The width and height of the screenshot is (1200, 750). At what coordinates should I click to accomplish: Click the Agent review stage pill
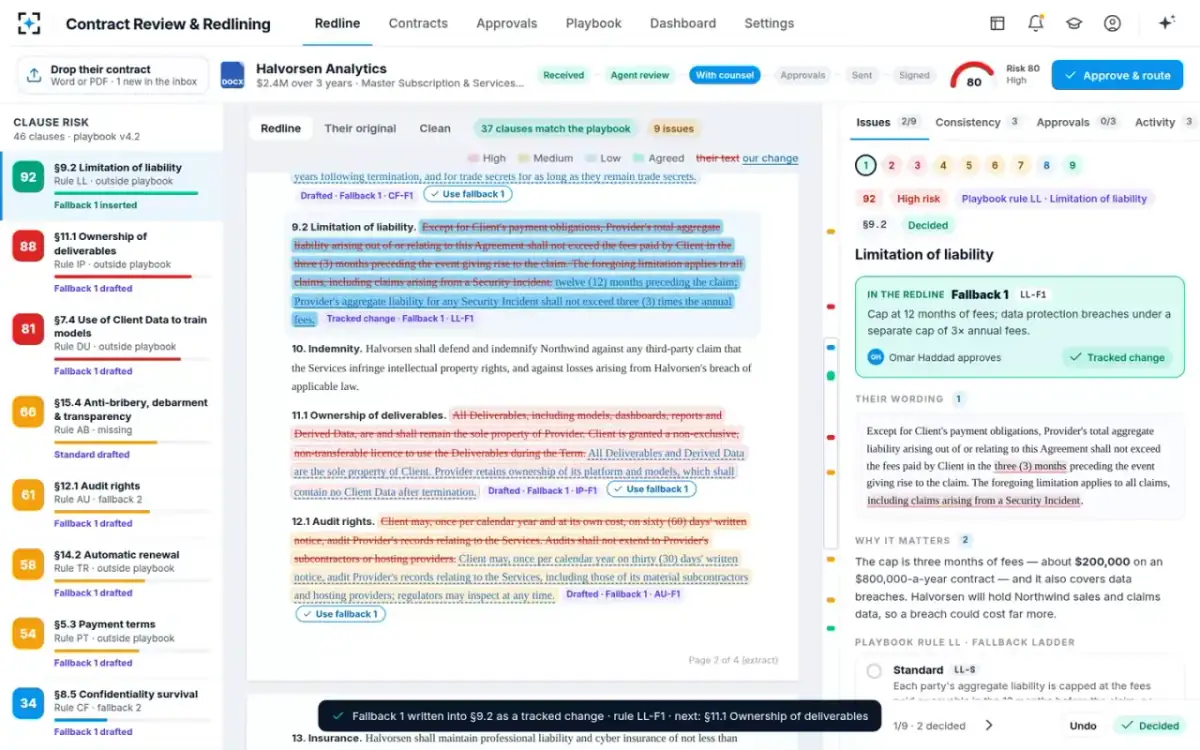point(639,75)
